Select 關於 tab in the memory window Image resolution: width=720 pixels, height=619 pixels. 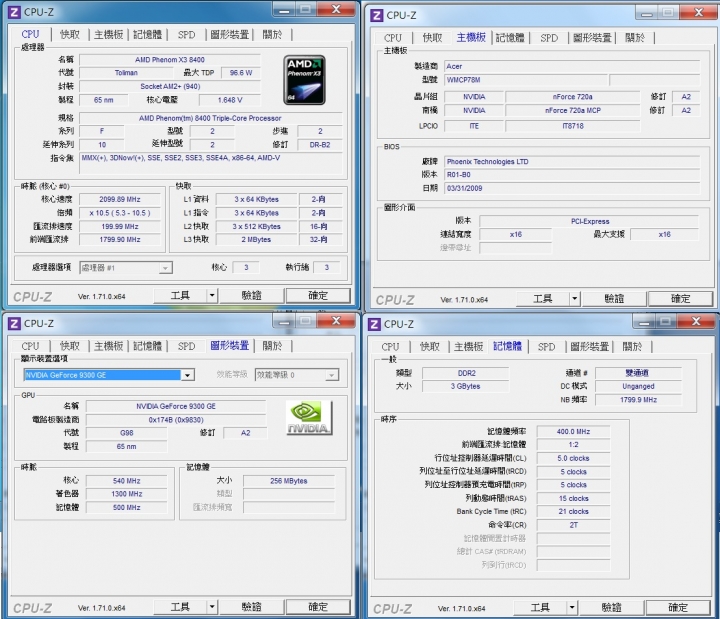click(632, 347)
